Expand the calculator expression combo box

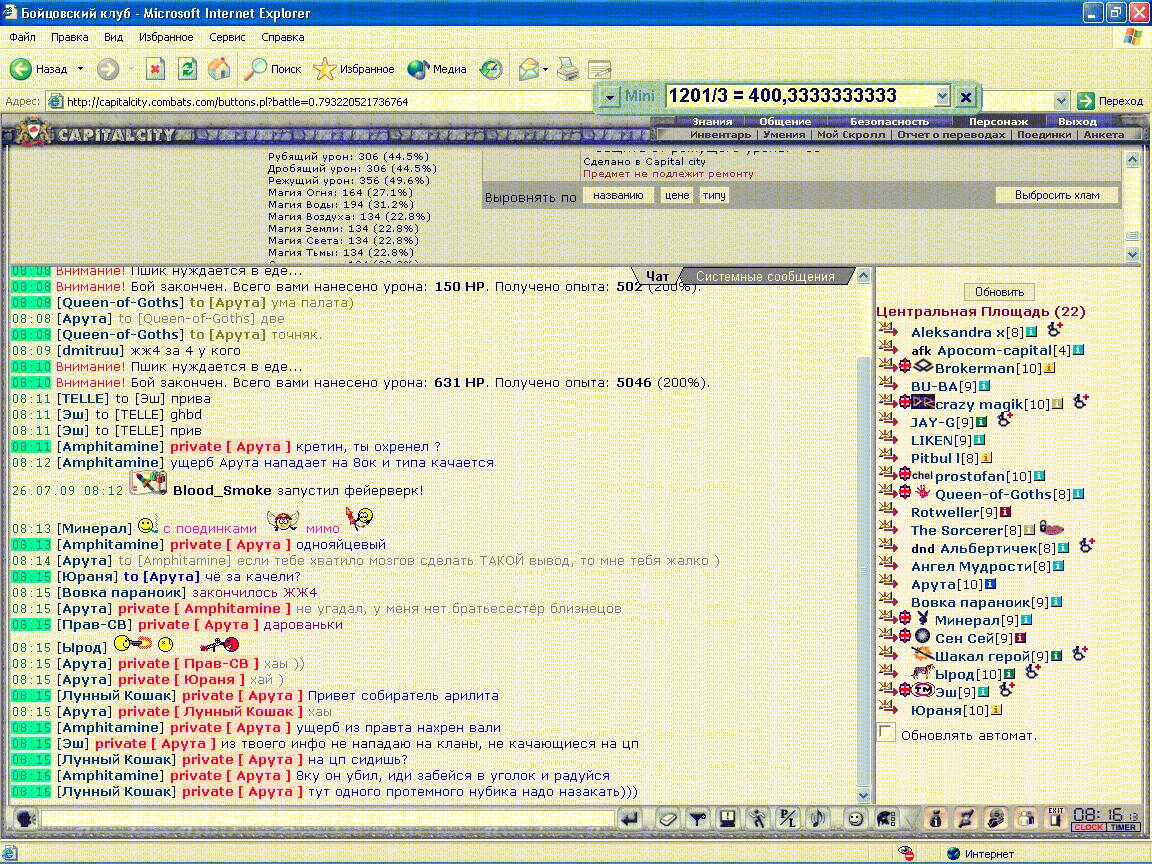pos(943,96)
